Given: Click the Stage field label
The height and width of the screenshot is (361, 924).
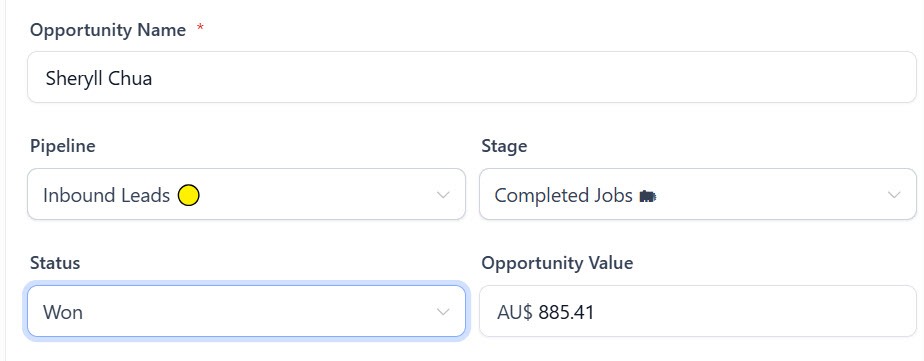Looking at the screenshot, I should (504, 146).
